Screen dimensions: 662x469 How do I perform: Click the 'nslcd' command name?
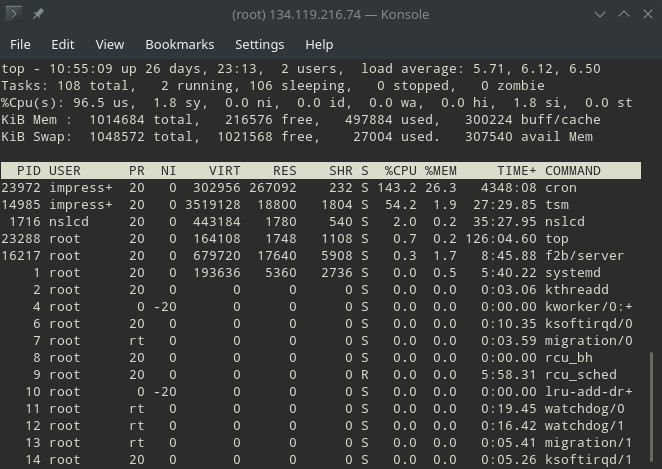pos(564,222)
